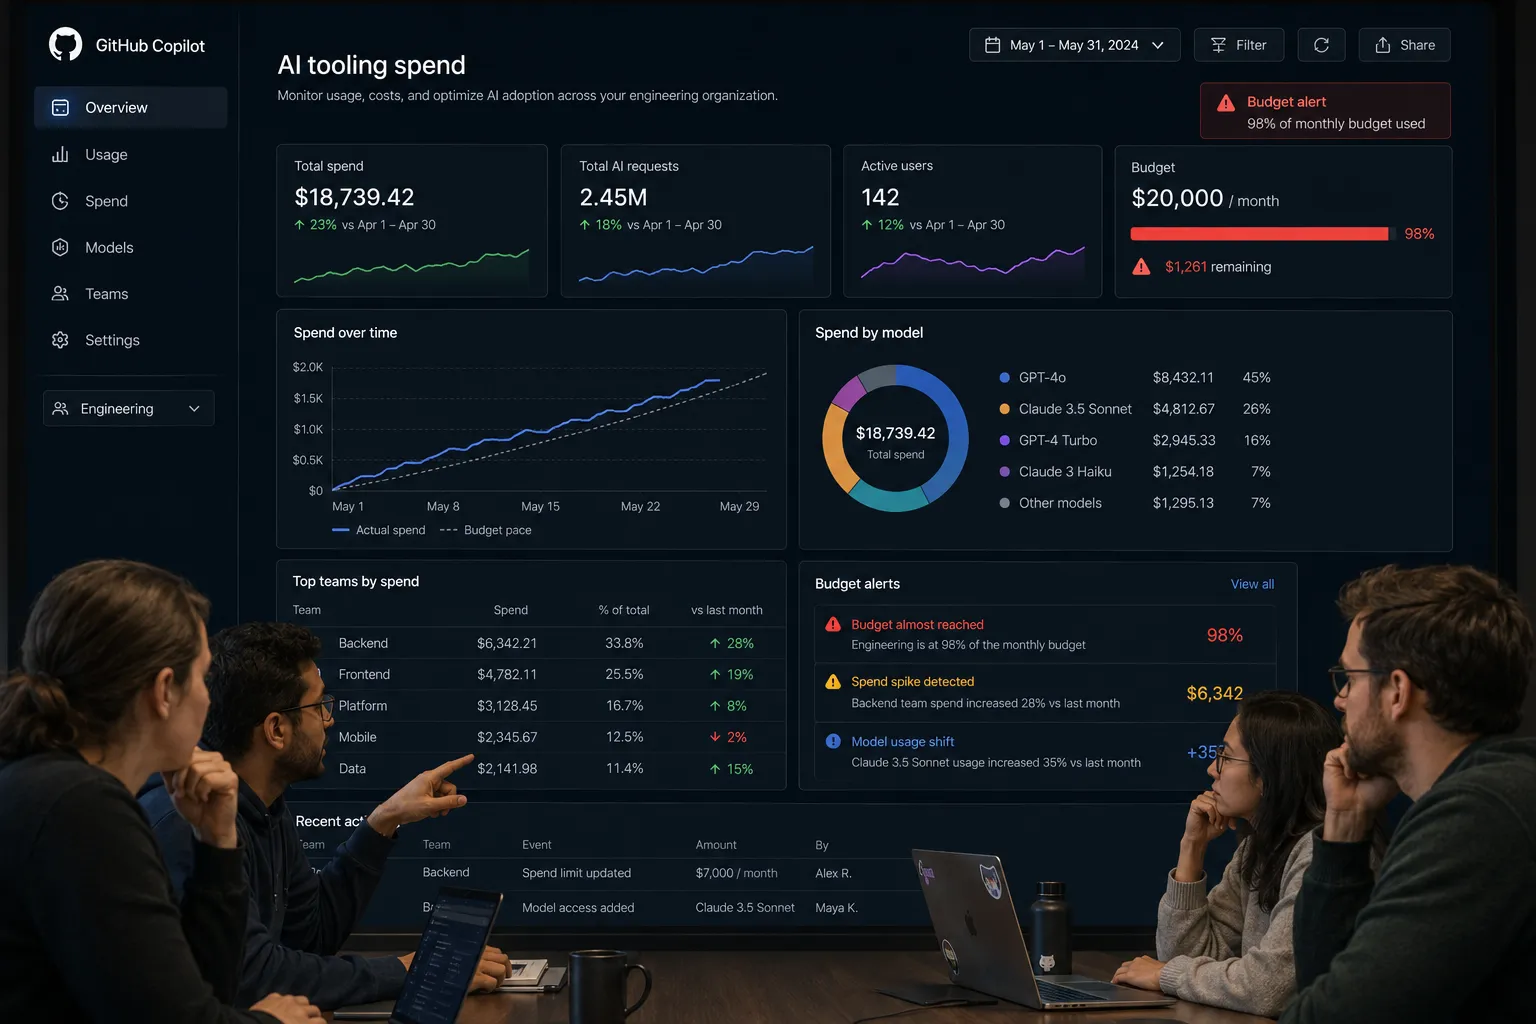This screenshot has width=1536, height=1024.
Task: Open View all budget alerts
Action: coord(1252,584)
